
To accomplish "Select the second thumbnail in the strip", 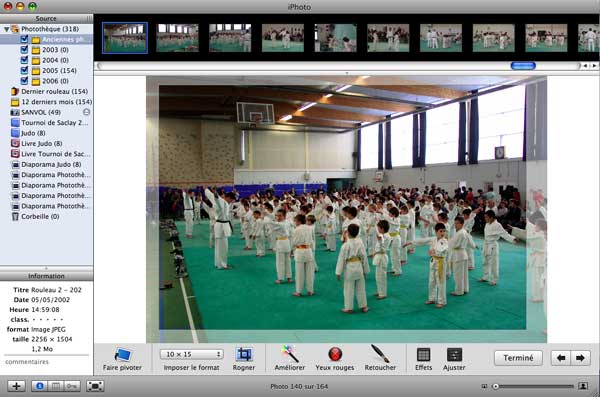I will [178, 38].
